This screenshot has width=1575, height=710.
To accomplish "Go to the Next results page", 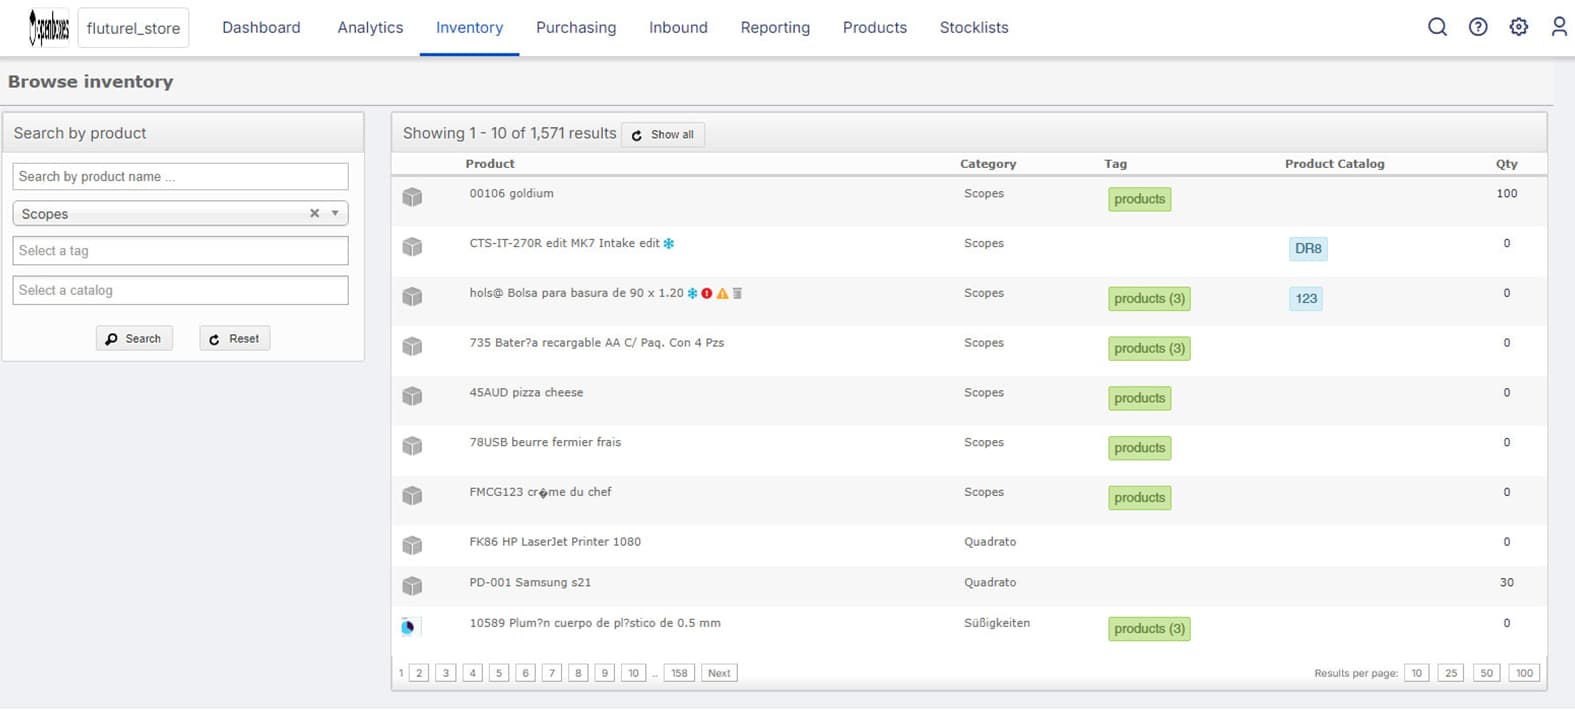I will (719, 673).
